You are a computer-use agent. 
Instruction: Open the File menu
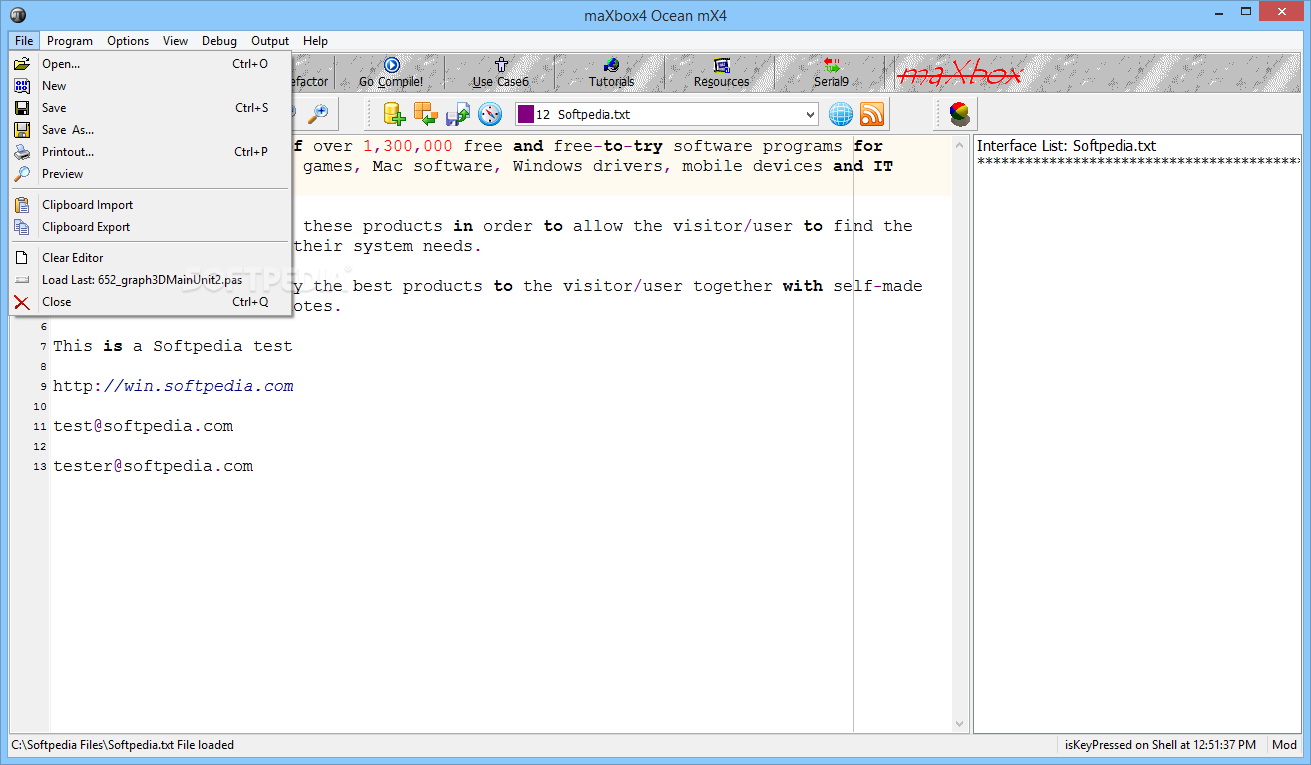click(x=24, y=41)
